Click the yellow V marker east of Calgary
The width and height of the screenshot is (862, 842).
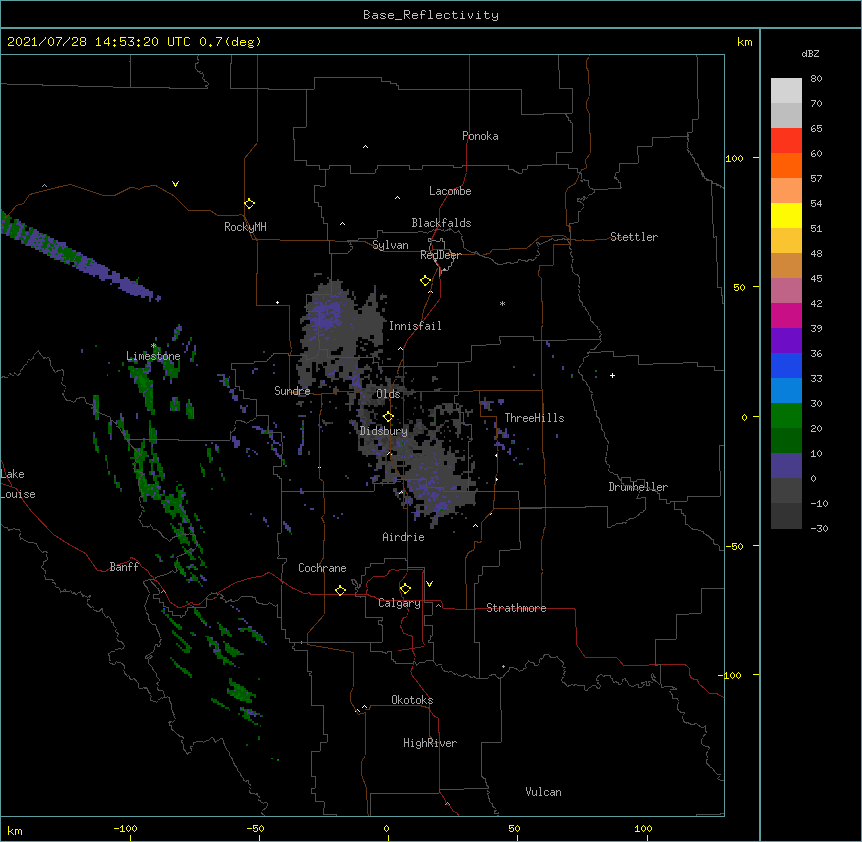tap(429, 584)
